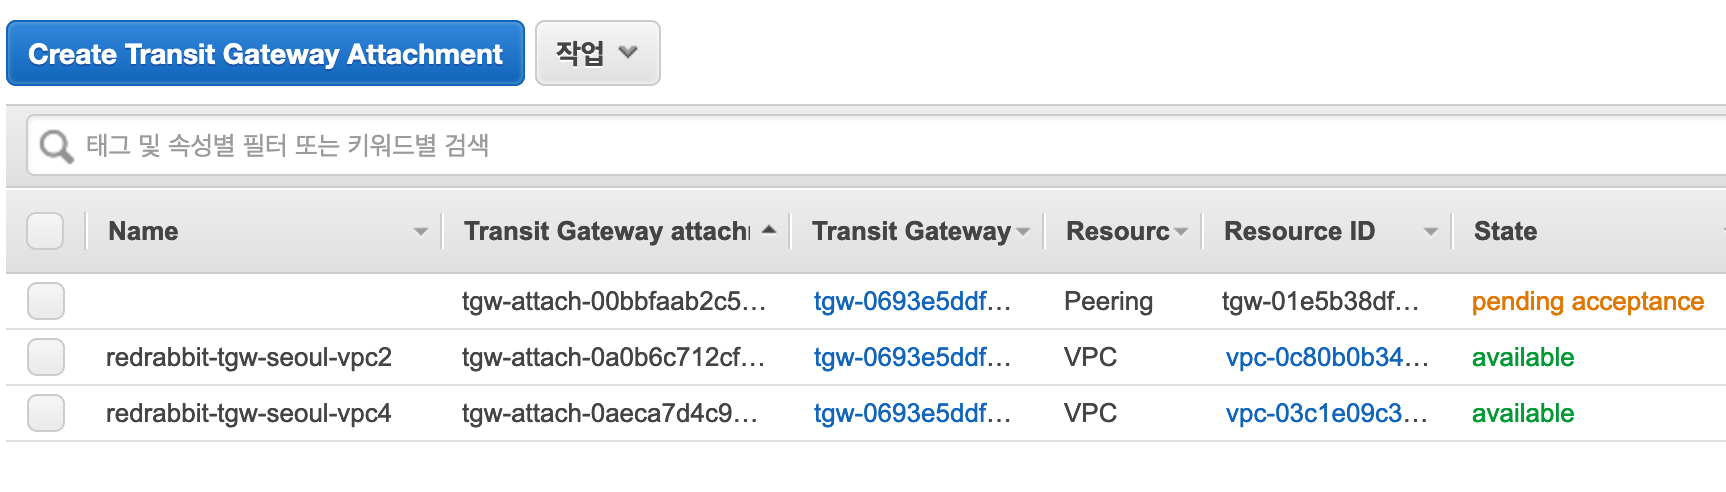Check the redrabbit-tgw-seoul-vpc4 row checkbox
This screenshot has width=1726, height=492.
(x=46, y=413)
